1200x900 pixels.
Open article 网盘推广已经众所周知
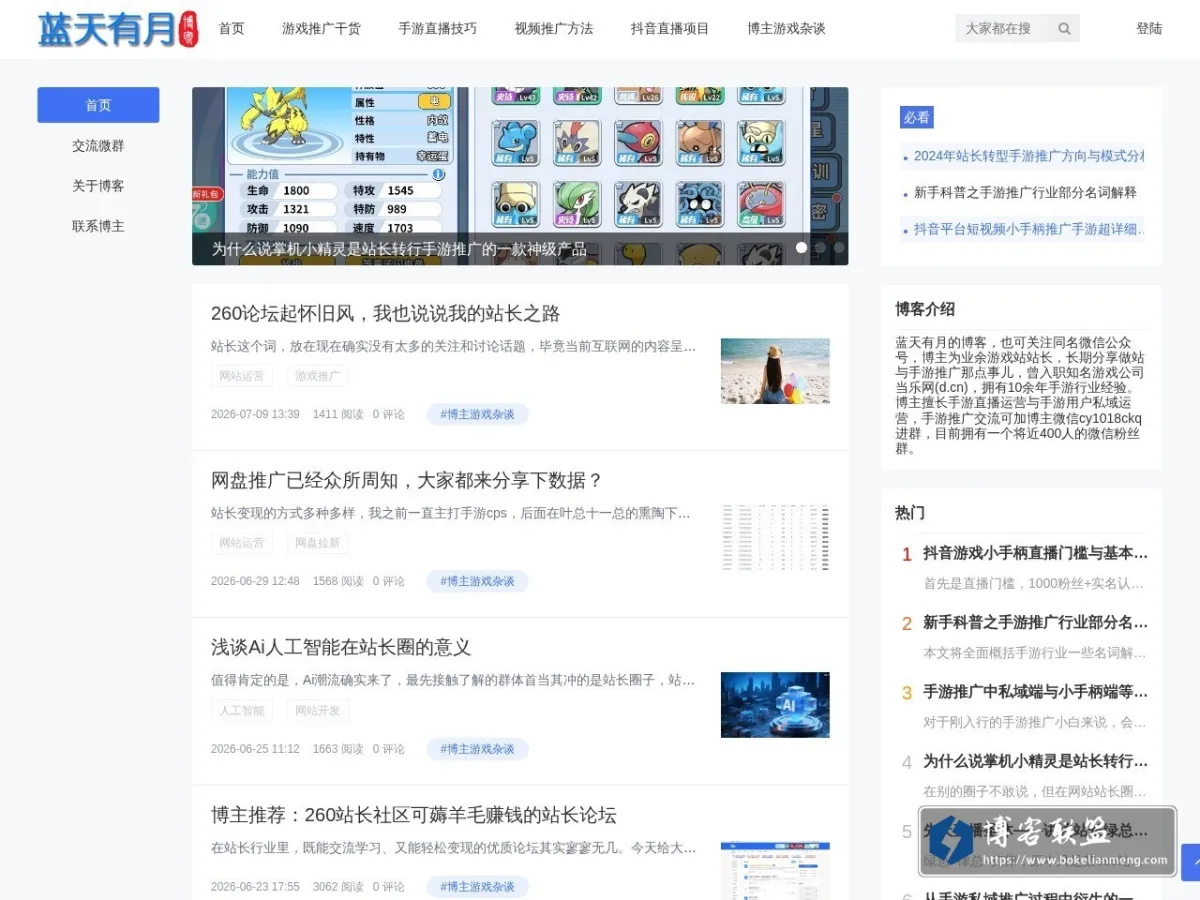[x=407, y=480]
